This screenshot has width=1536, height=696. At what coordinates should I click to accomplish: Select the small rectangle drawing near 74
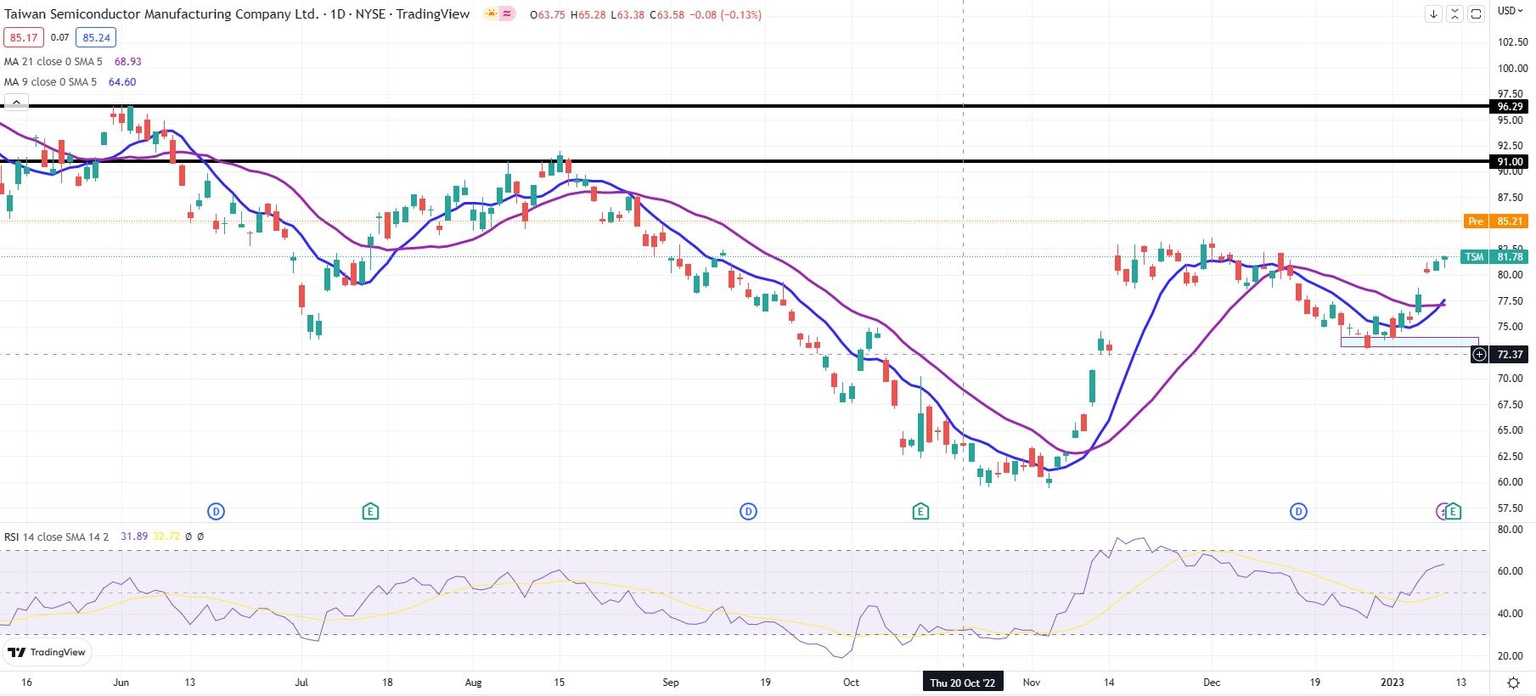click(1409, 342)
